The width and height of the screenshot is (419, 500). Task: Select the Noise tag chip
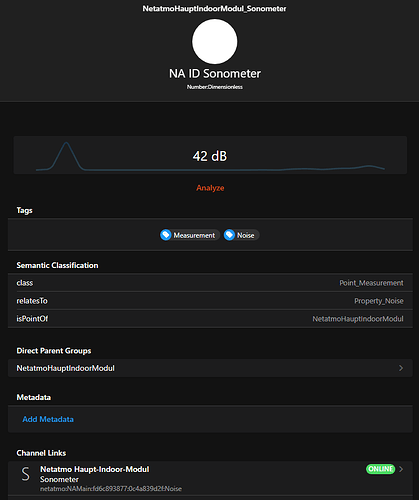point(241,235)
